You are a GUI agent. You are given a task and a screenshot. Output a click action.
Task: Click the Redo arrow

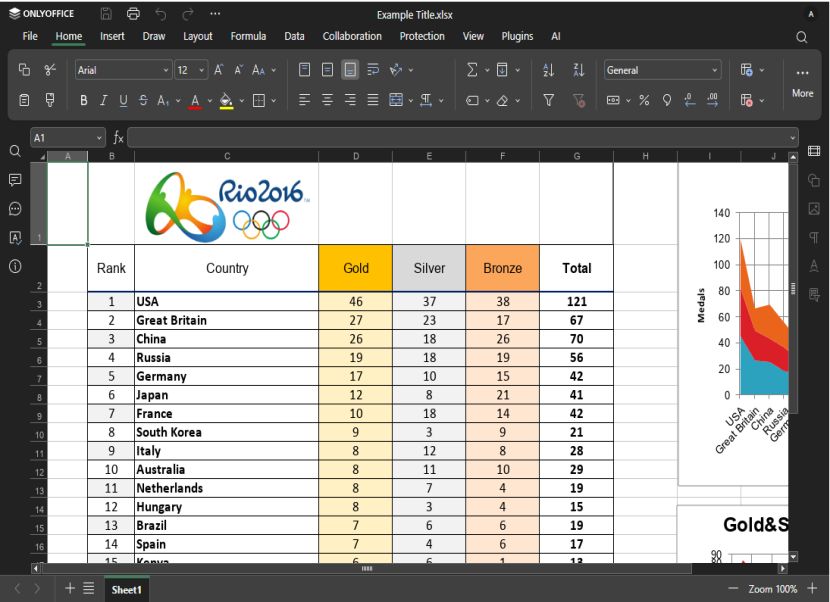(x=187, y=14)
